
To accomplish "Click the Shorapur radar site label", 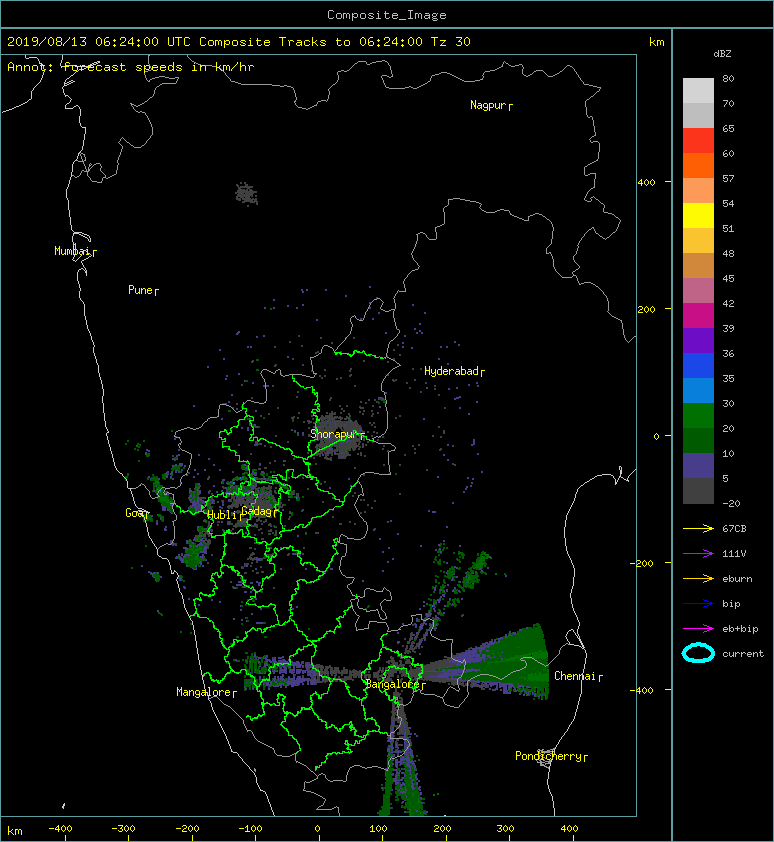I will pos(334,434).
